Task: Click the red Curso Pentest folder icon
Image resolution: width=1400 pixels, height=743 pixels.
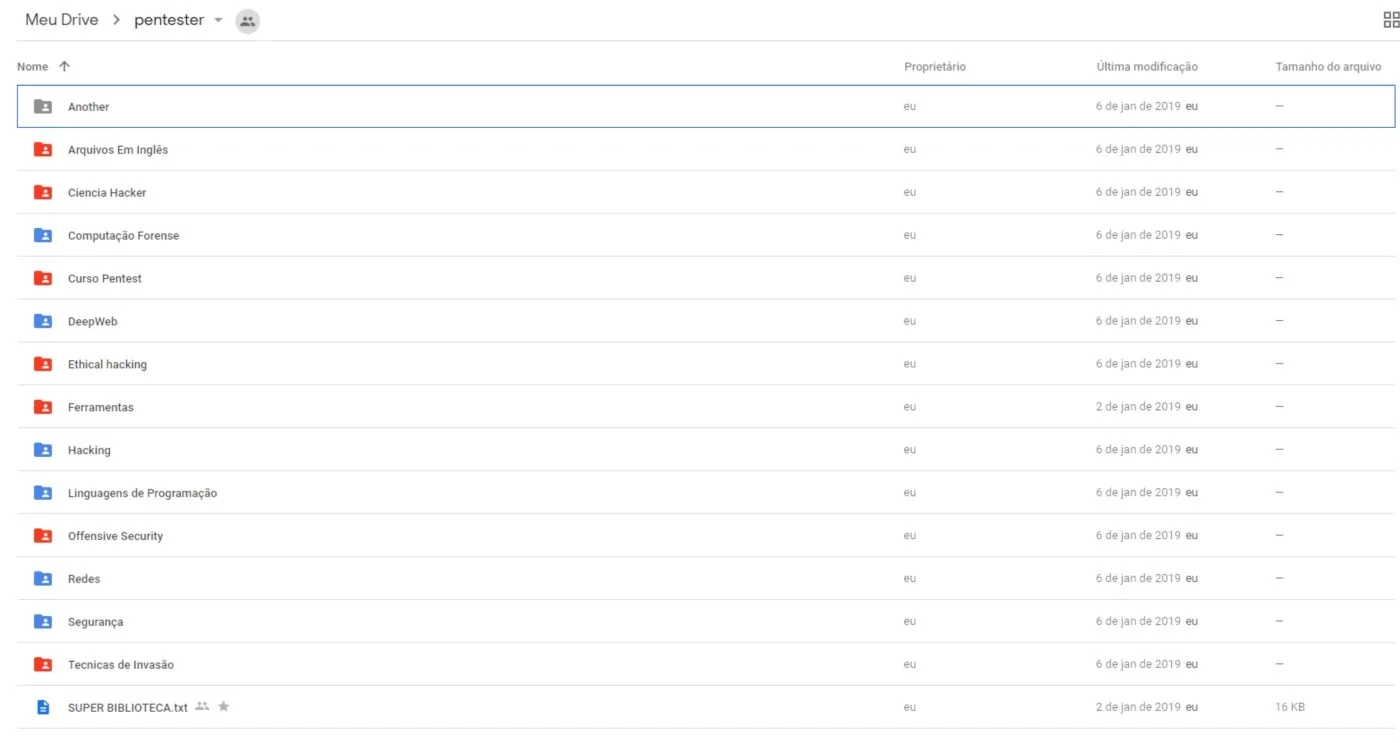Action: tap(43, 278)
